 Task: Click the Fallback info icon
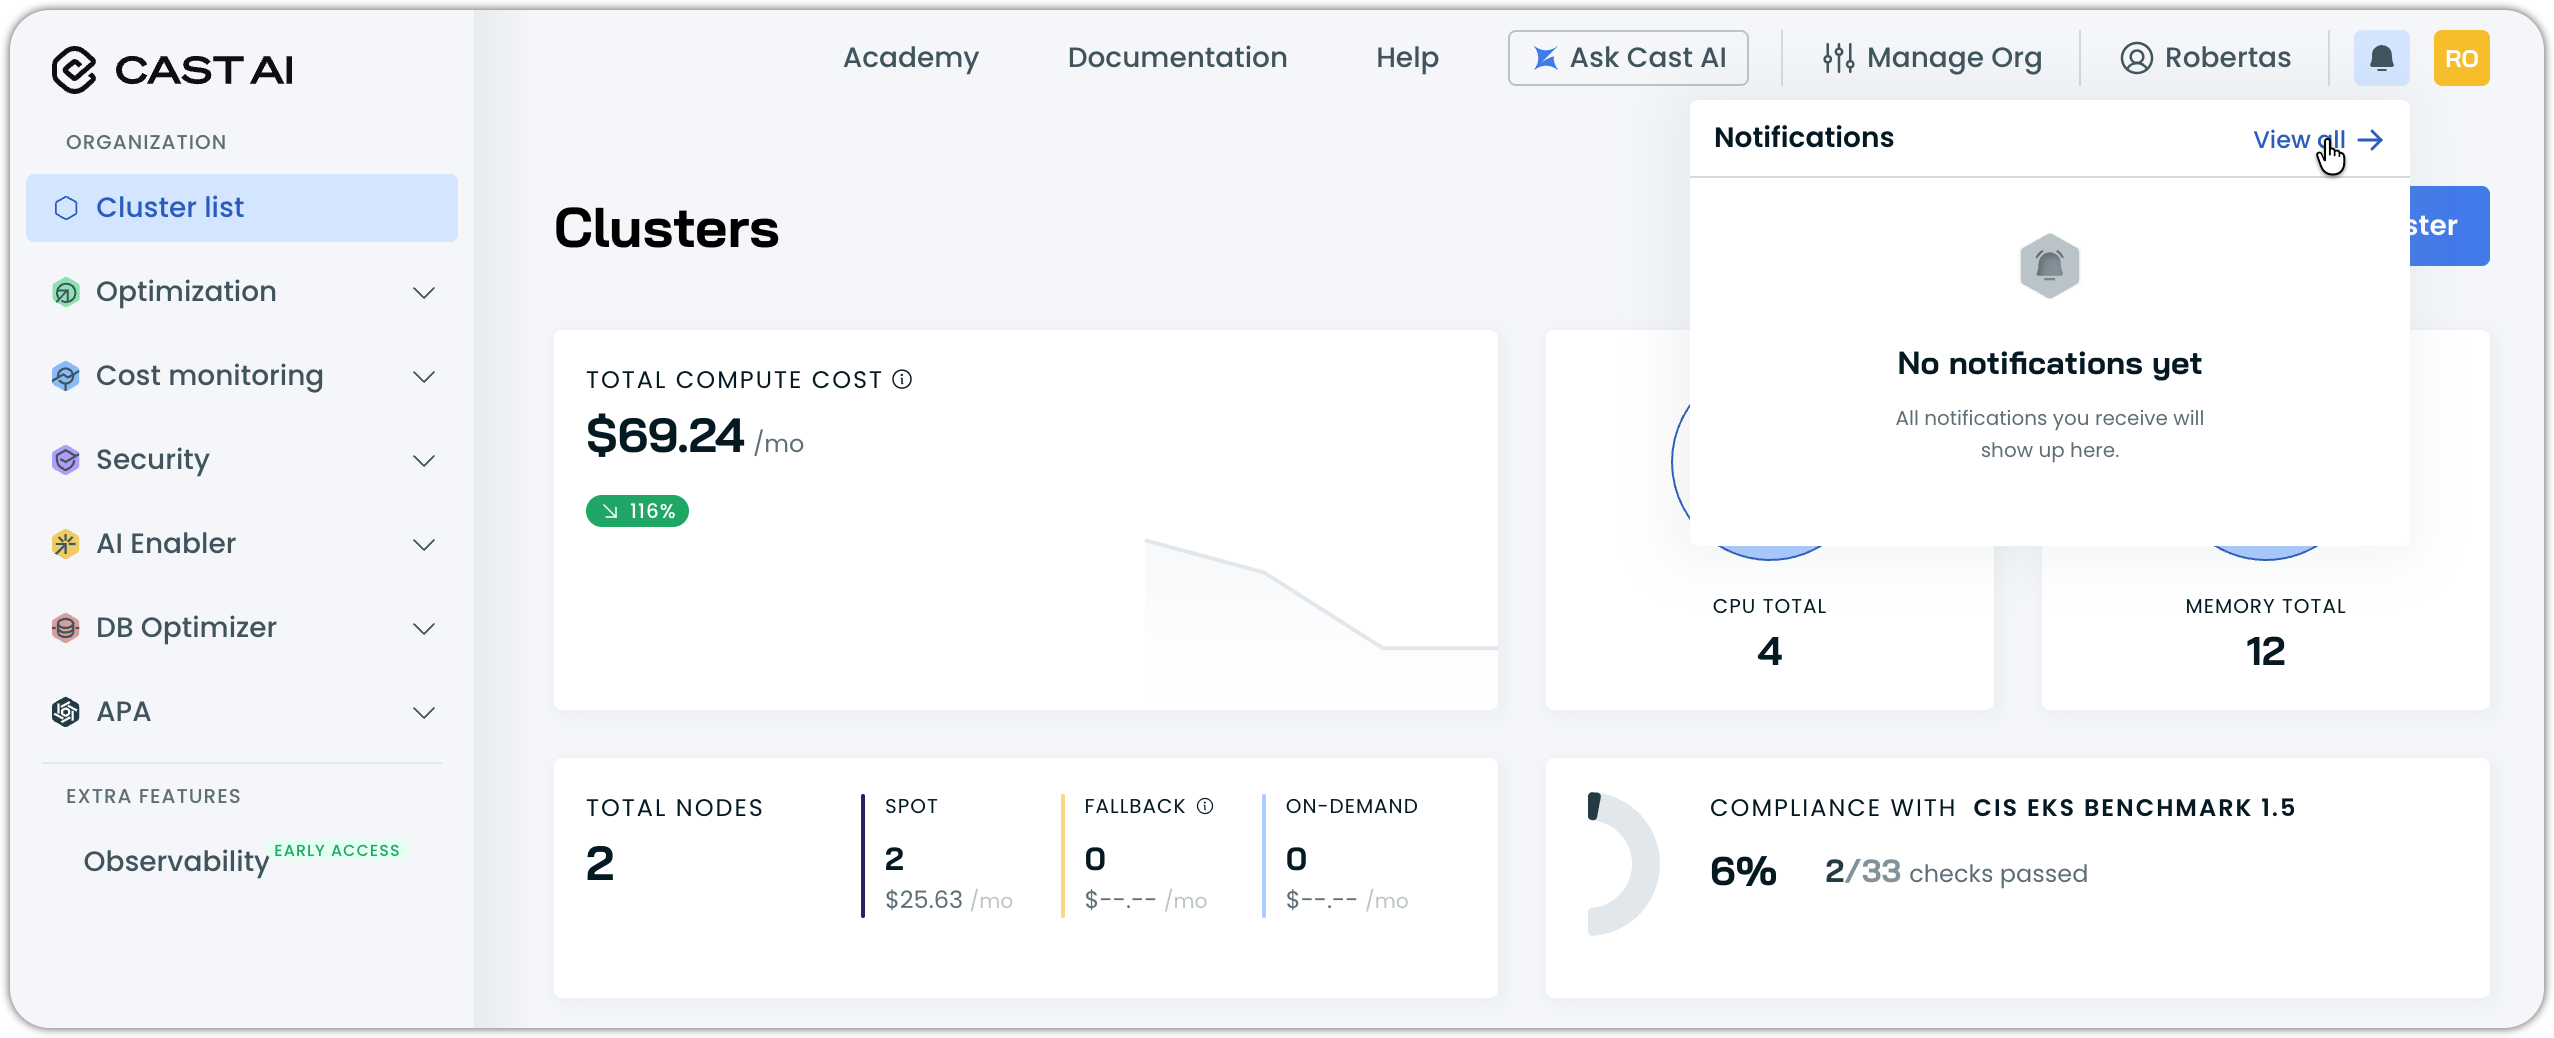tap(1205, 806)
